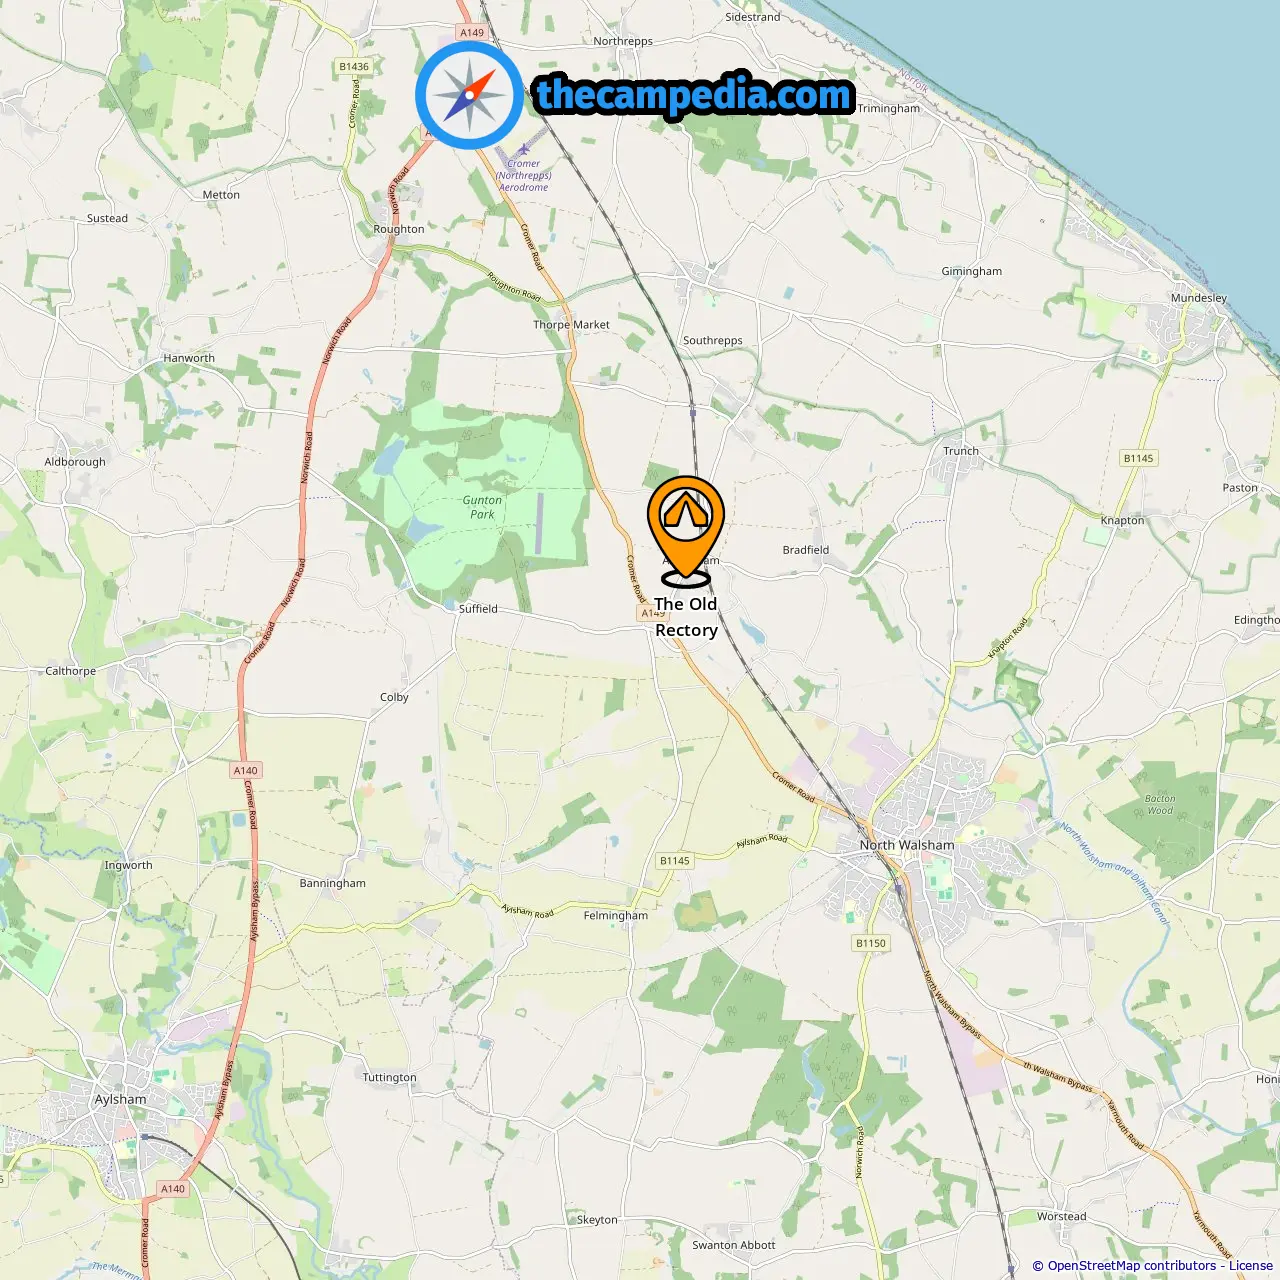Click the Aylsham town label
The height and width of the screenshot is (1280, 1280).
(x=120, y=1099)
